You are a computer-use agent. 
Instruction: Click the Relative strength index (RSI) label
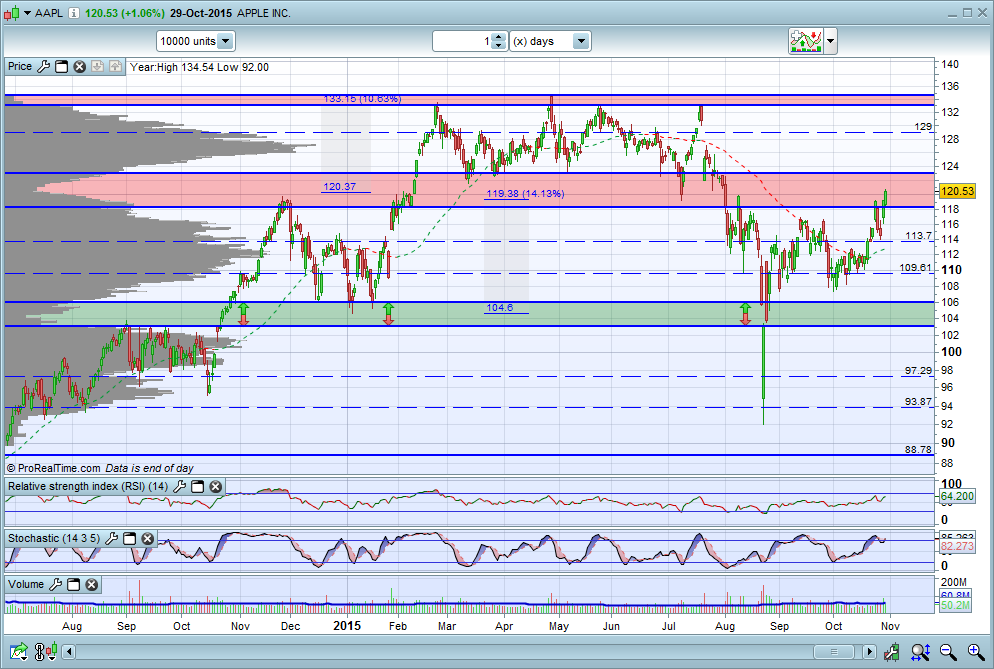click(87, 486)
